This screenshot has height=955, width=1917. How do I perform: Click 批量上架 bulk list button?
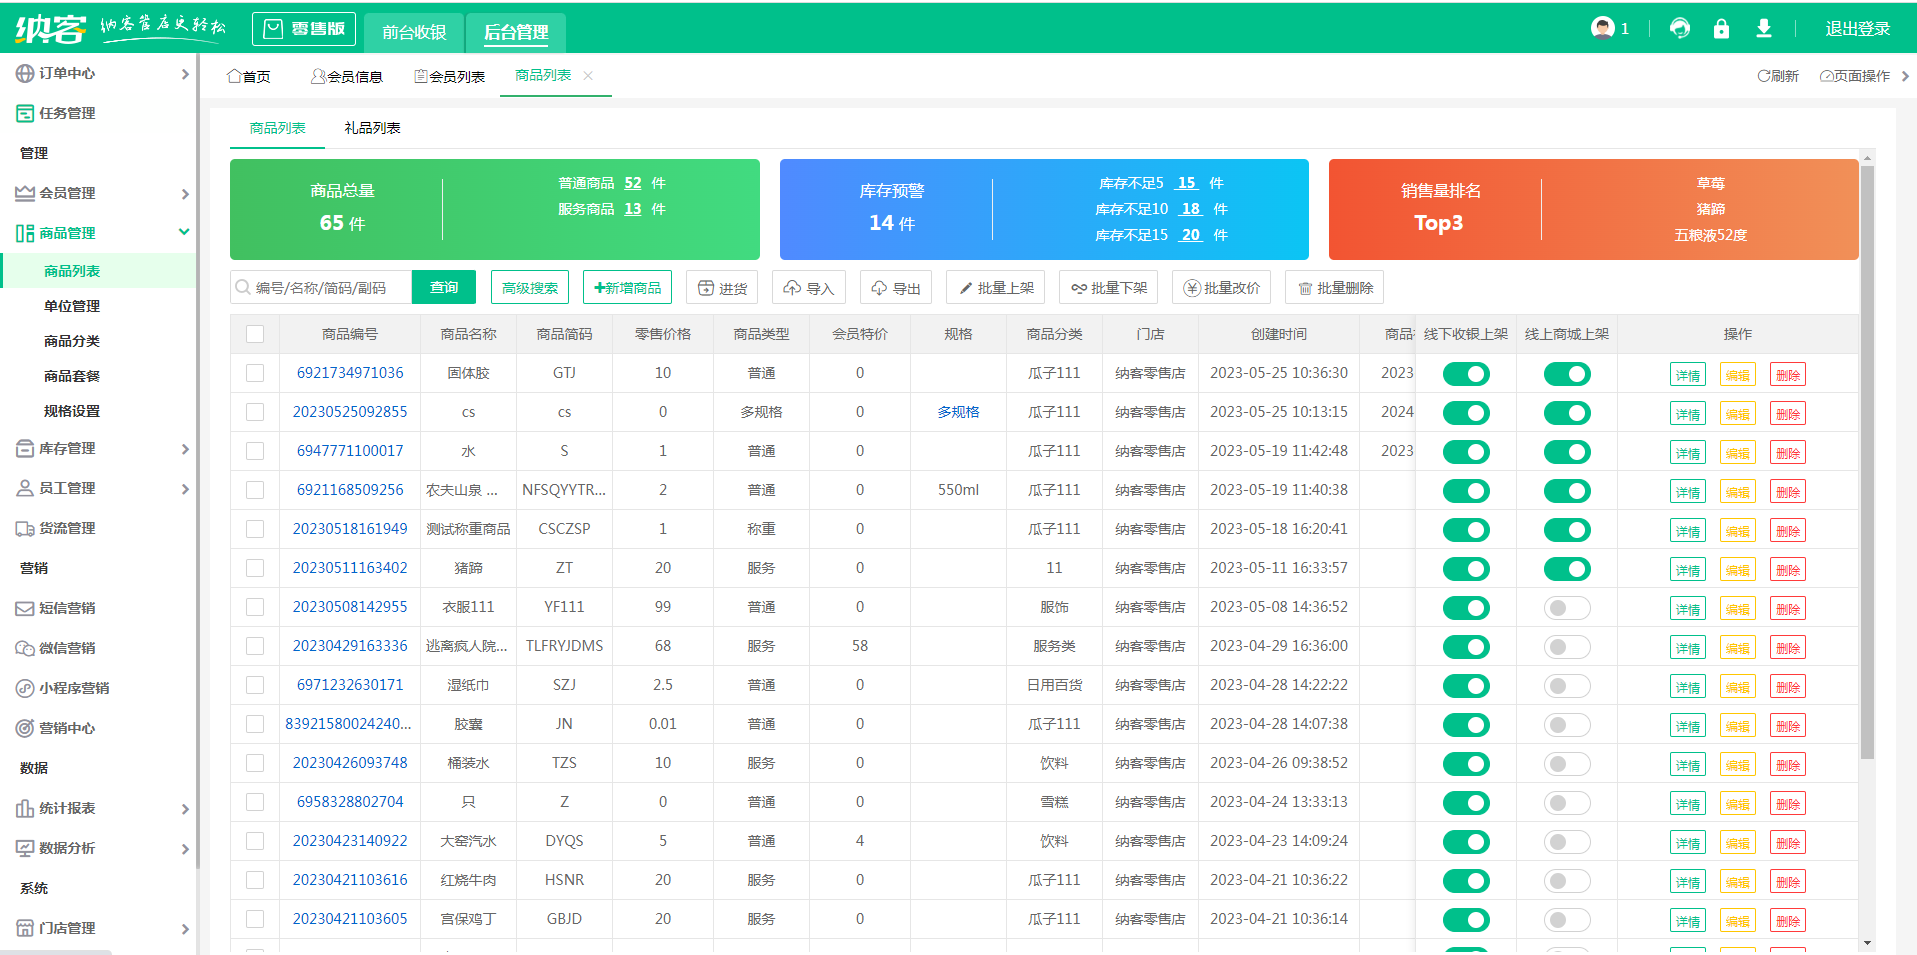(x=995, y=288)
